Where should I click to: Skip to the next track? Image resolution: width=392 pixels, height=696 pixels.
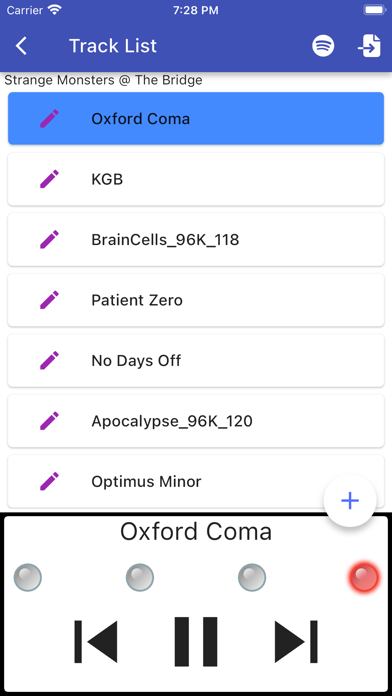click(x=296, y=642)
